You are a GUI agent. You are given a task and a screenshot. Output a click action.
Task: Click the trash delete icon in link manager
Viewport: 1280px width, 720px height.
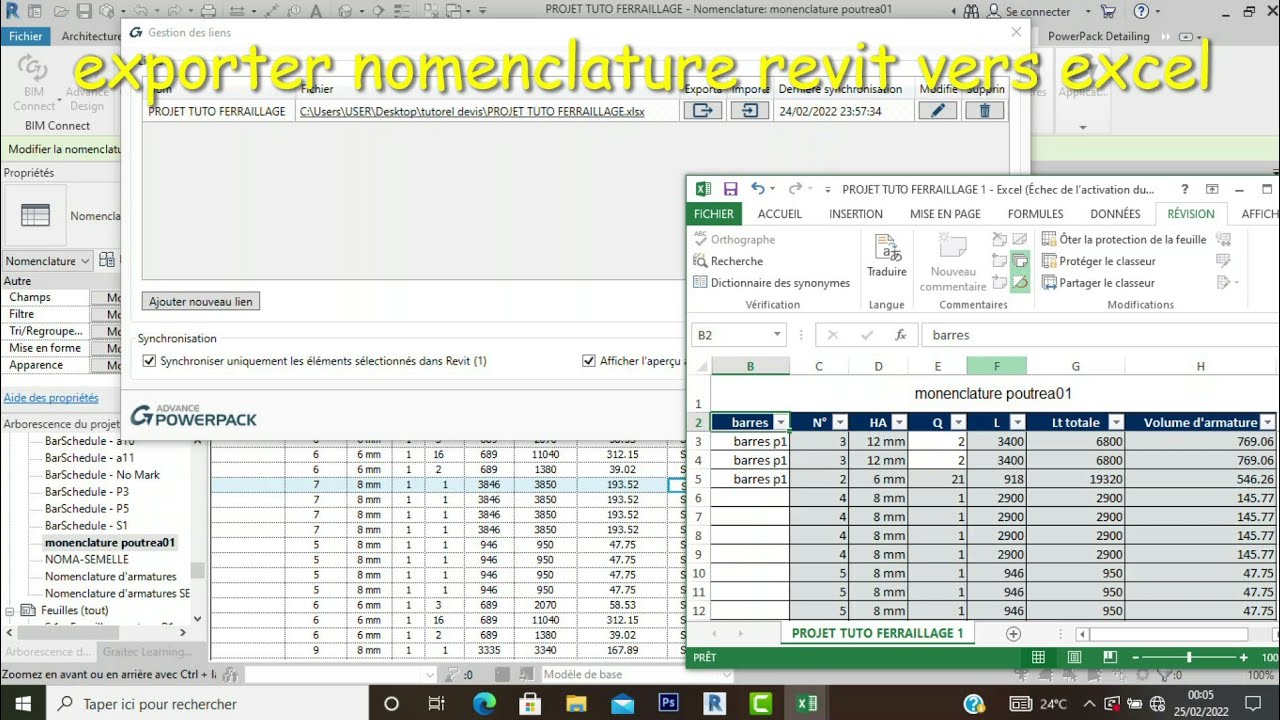(x=984, y=111)
